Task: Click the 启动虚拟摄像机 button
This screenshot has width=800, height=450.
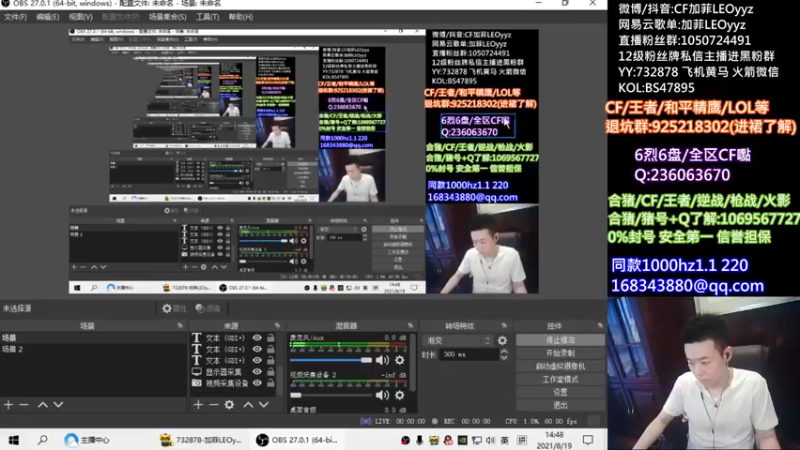Action: tap(560, 366)
